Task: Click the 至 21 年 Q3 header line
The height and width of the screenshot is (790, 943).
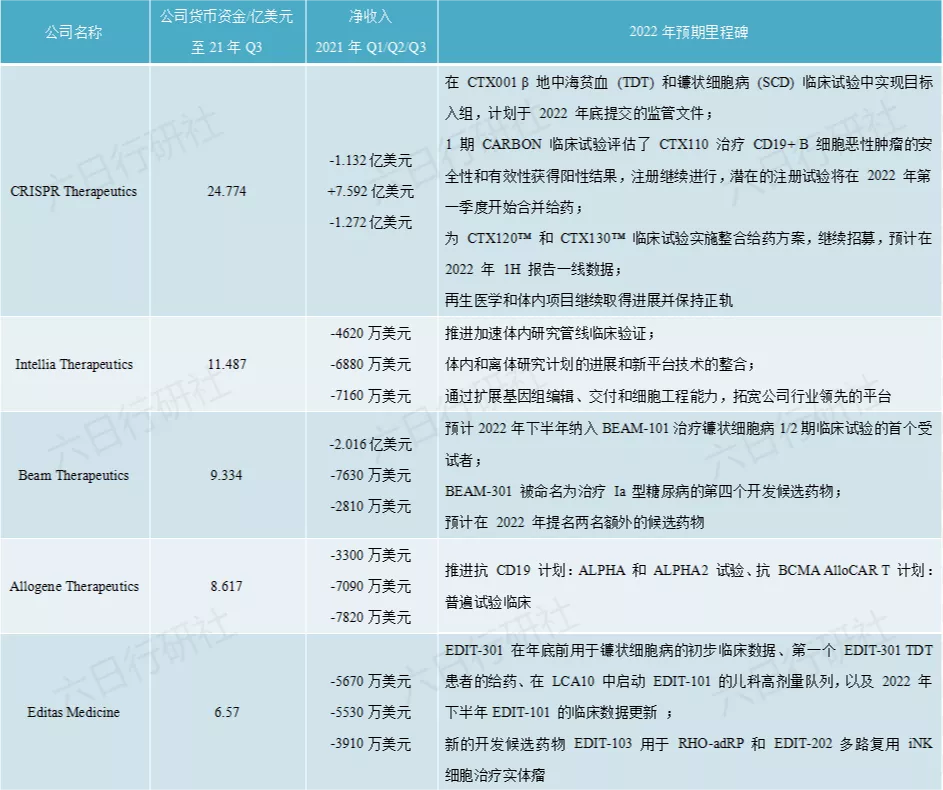Action: point(227,47)
